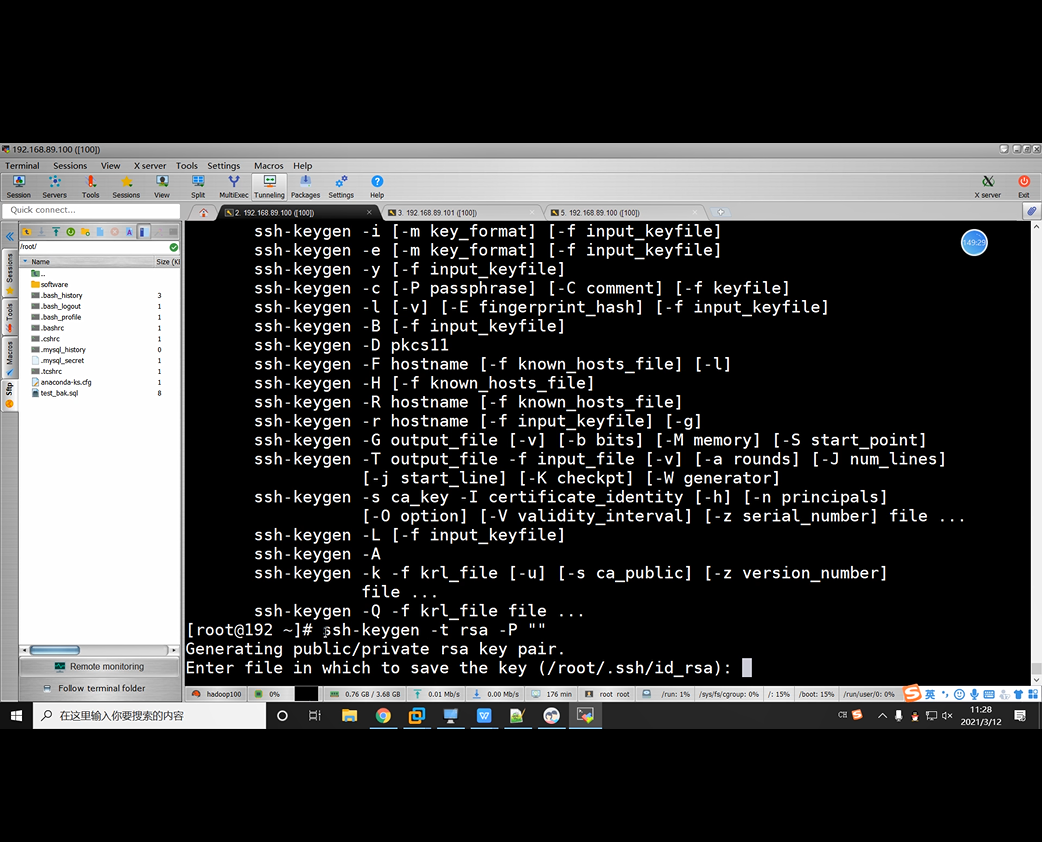Click the Remote monitoring button
The height and width of the screenshot is (842, 1042).
[x=99, y=667]
